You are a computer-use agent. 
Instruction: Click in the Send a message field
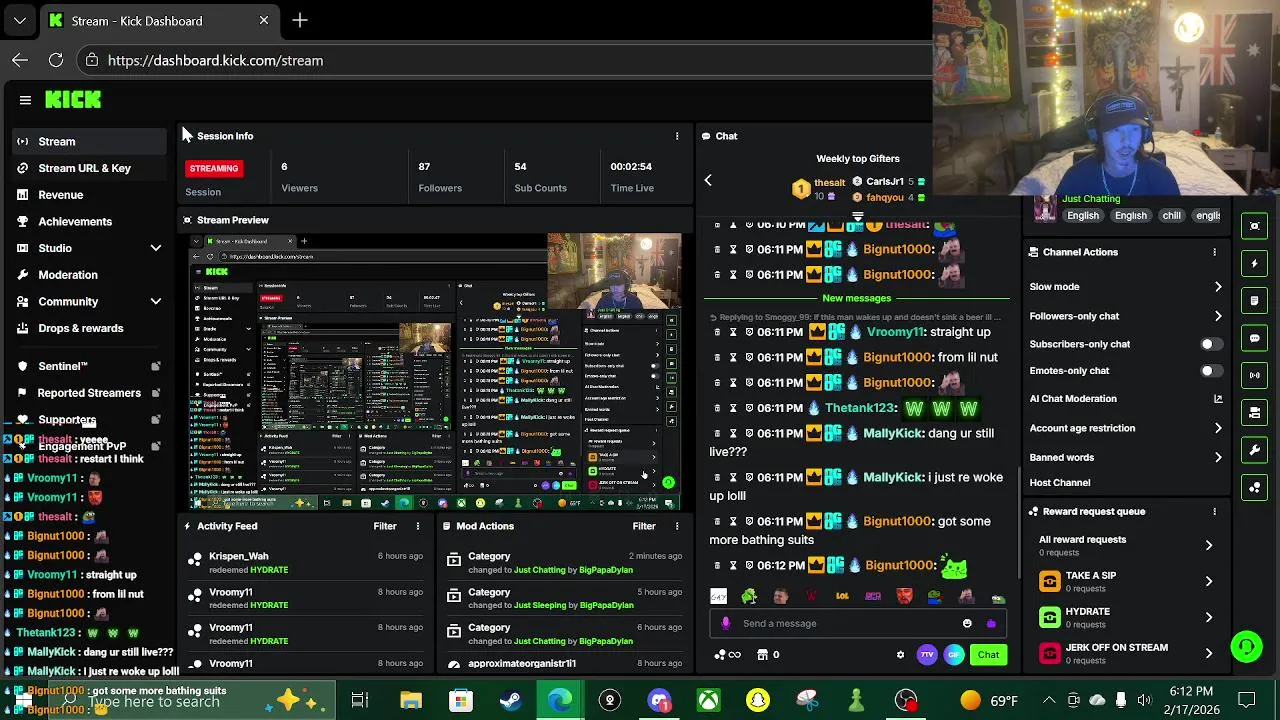[x=858, y=623]
